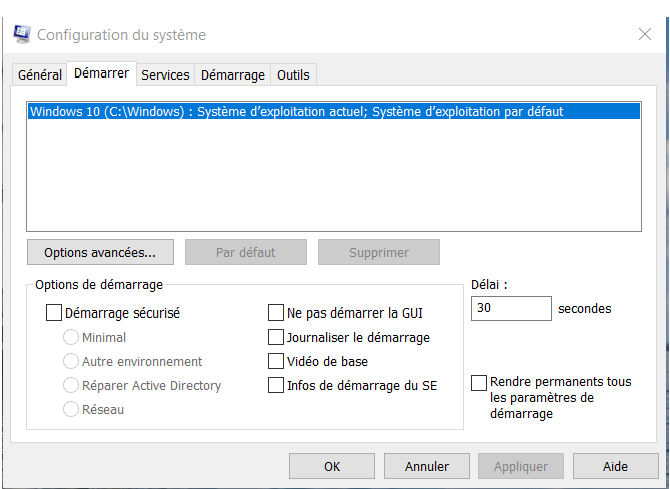Select the Minimal radio option

point(71,337)
